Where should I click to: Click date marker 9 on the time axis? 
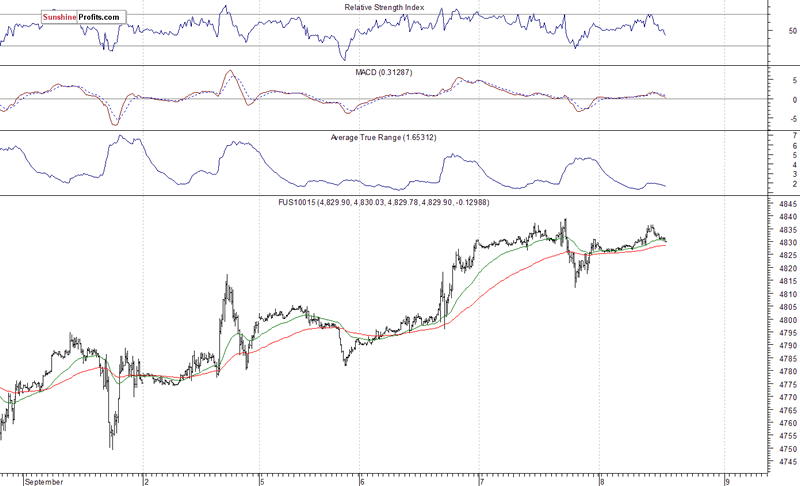point(725,480)
